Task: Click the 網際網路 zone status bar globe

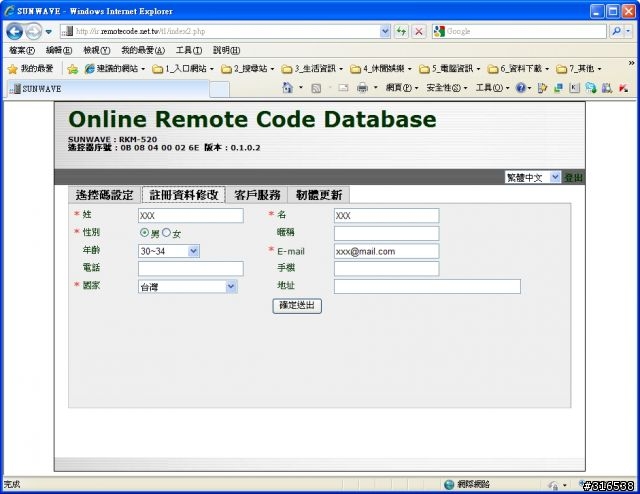Action: coord(449,484)
